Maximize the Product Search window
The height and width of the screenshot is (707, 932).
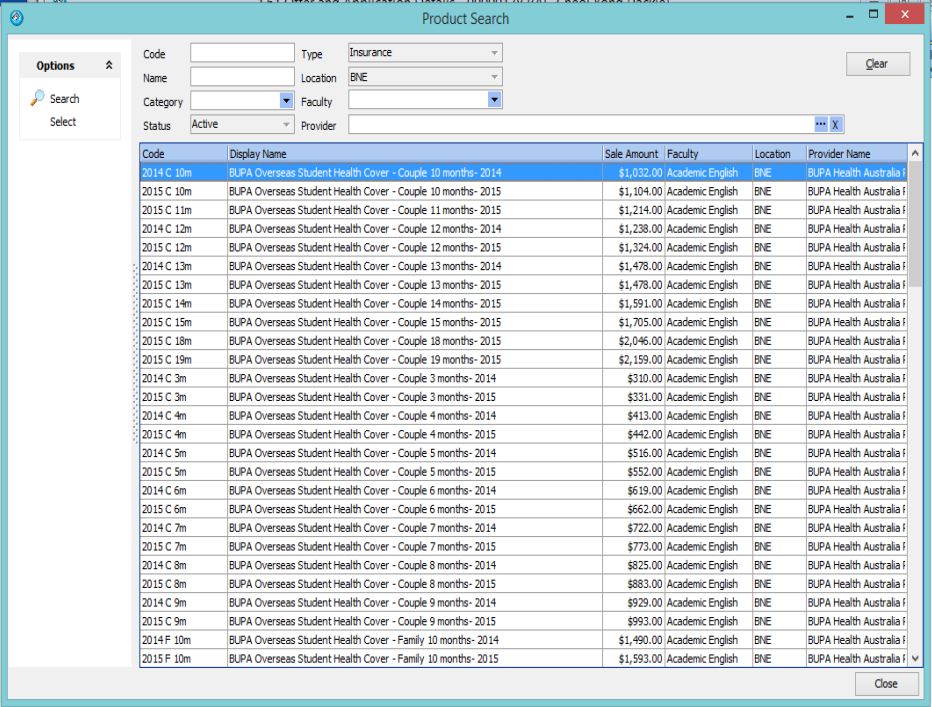[873, 16]
